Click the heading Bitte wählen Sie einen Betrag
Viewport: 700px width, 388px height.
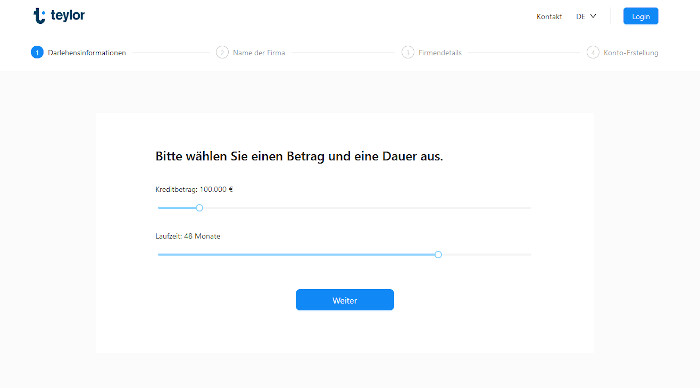(x=299, y=156)
